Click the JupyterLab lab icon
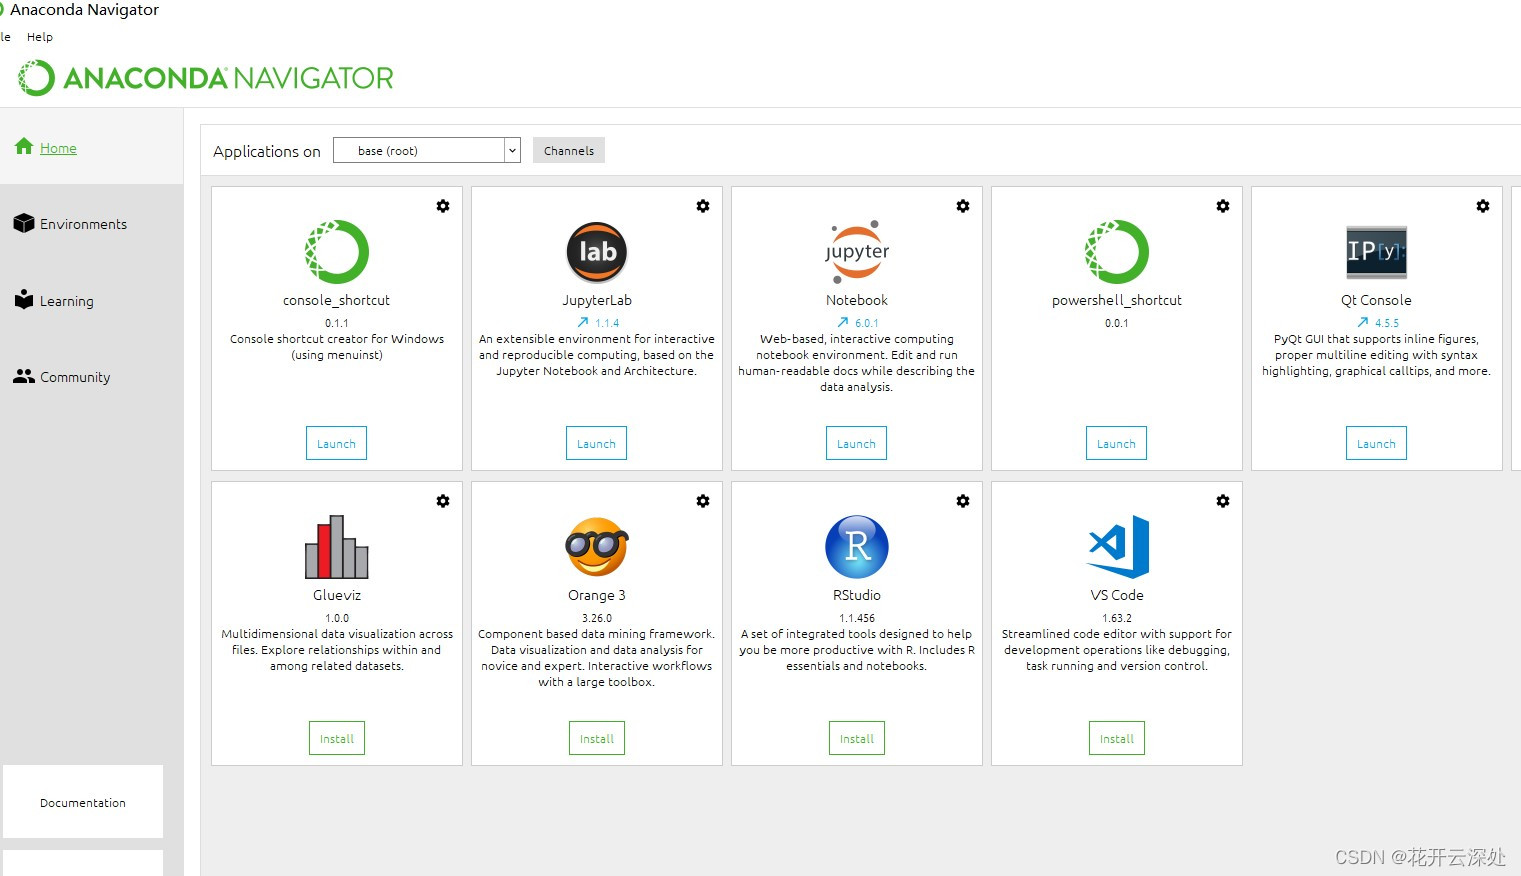The image size is (1521, 876). tap(597, 252)
